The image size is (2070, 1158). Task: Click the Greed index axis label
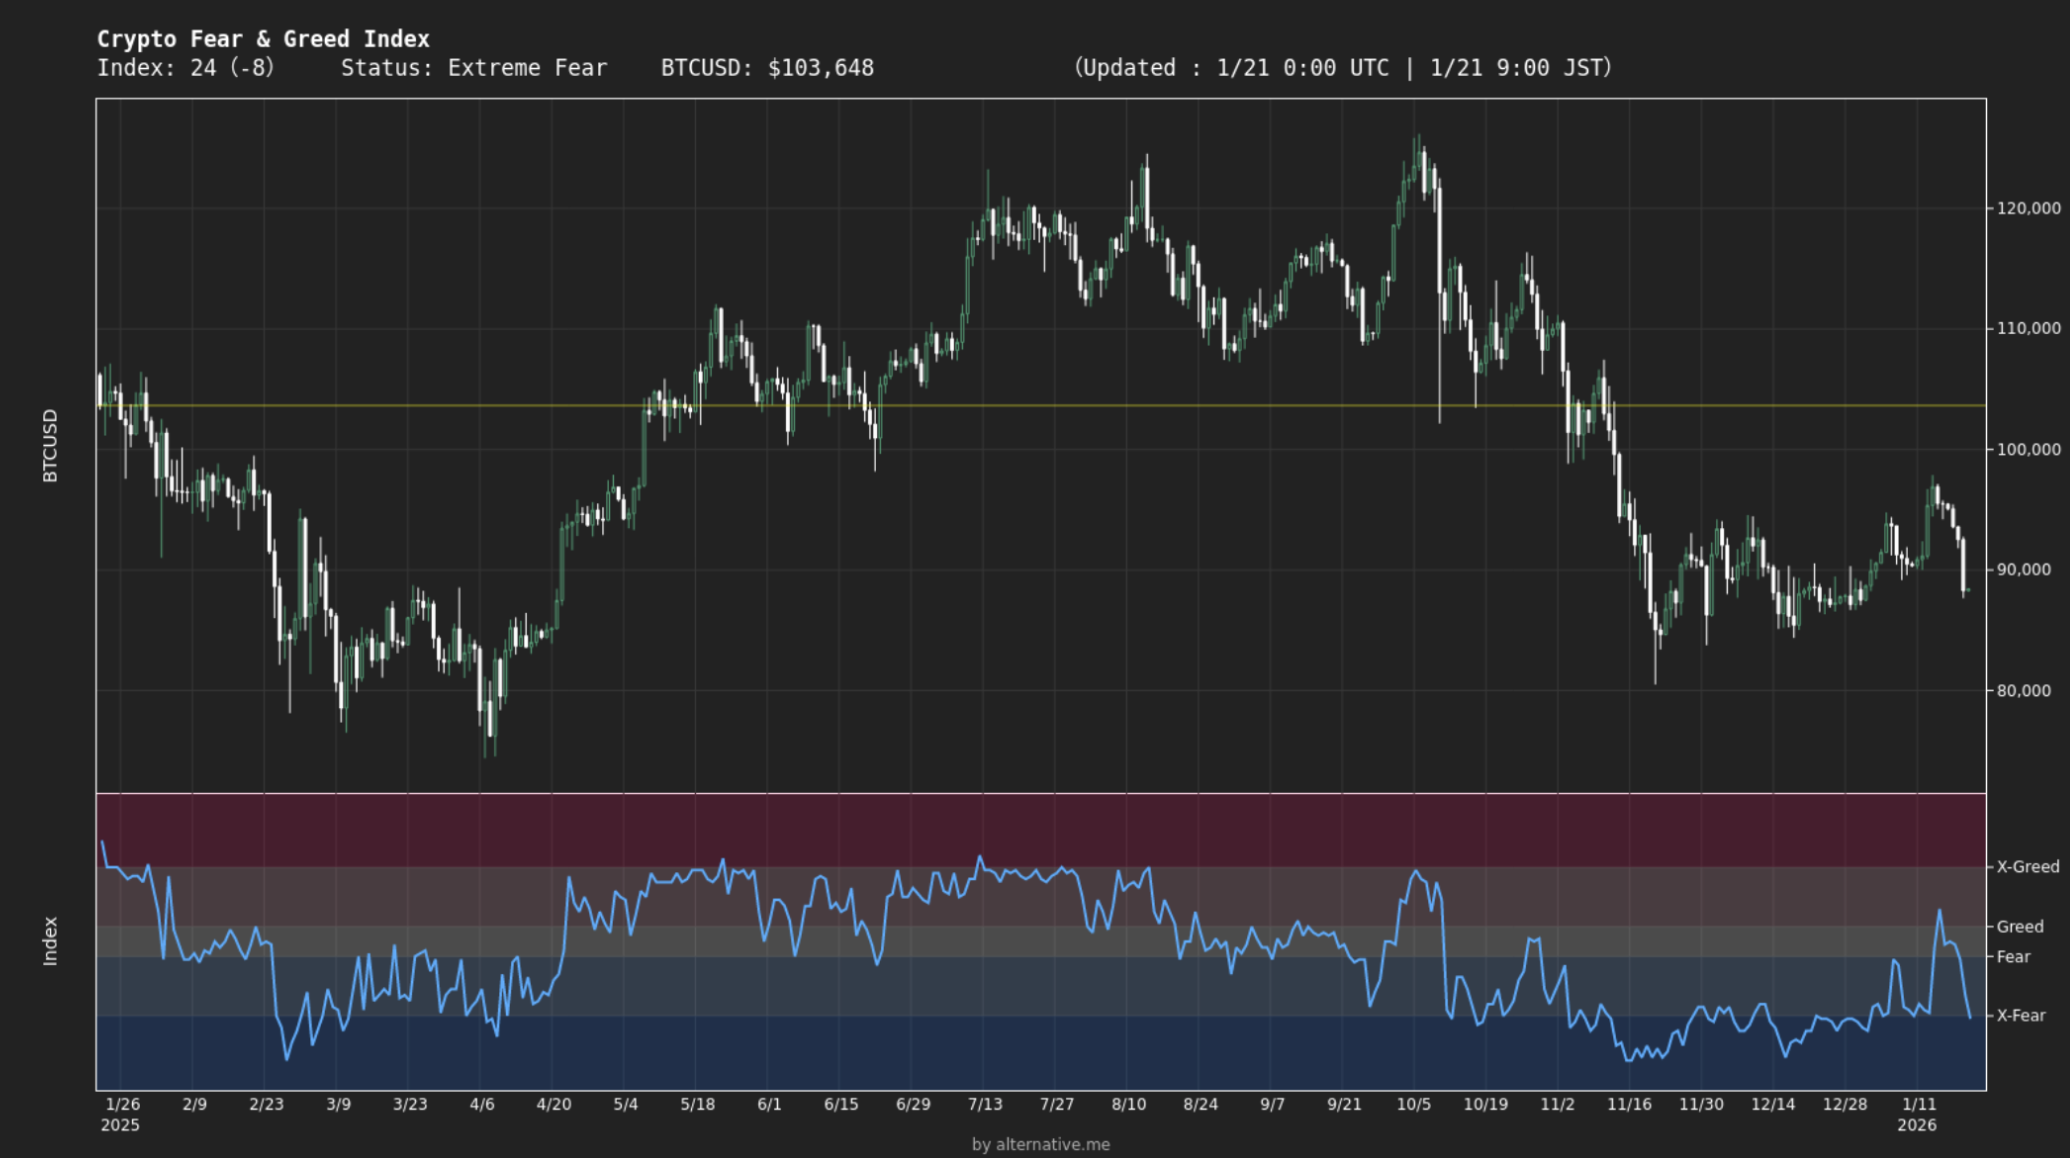[2019, 927]
